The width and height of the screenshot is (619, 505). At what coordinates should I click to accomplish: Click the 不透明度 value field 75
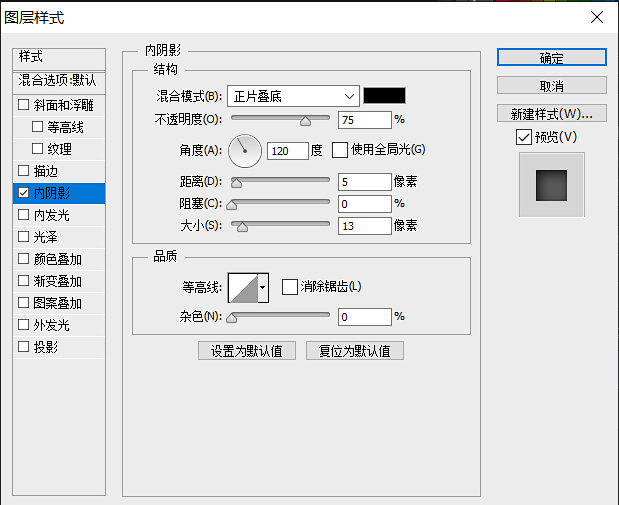pyautogui.click(x=365, y=120)
